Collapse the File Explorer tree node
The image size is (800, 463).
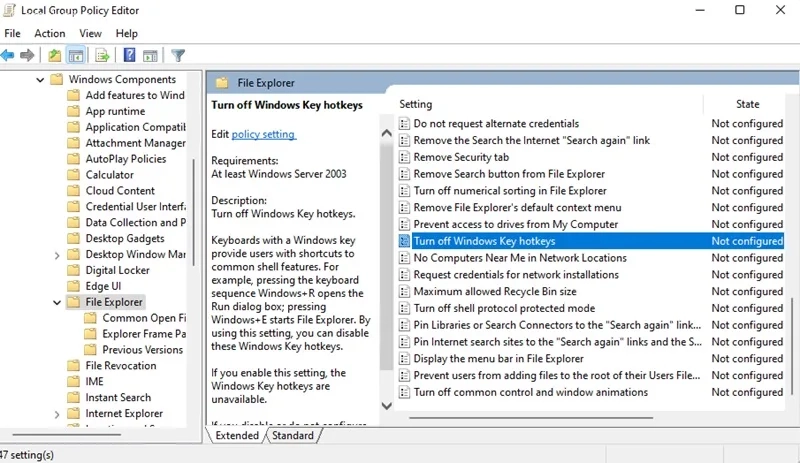(x=57, y=303)
